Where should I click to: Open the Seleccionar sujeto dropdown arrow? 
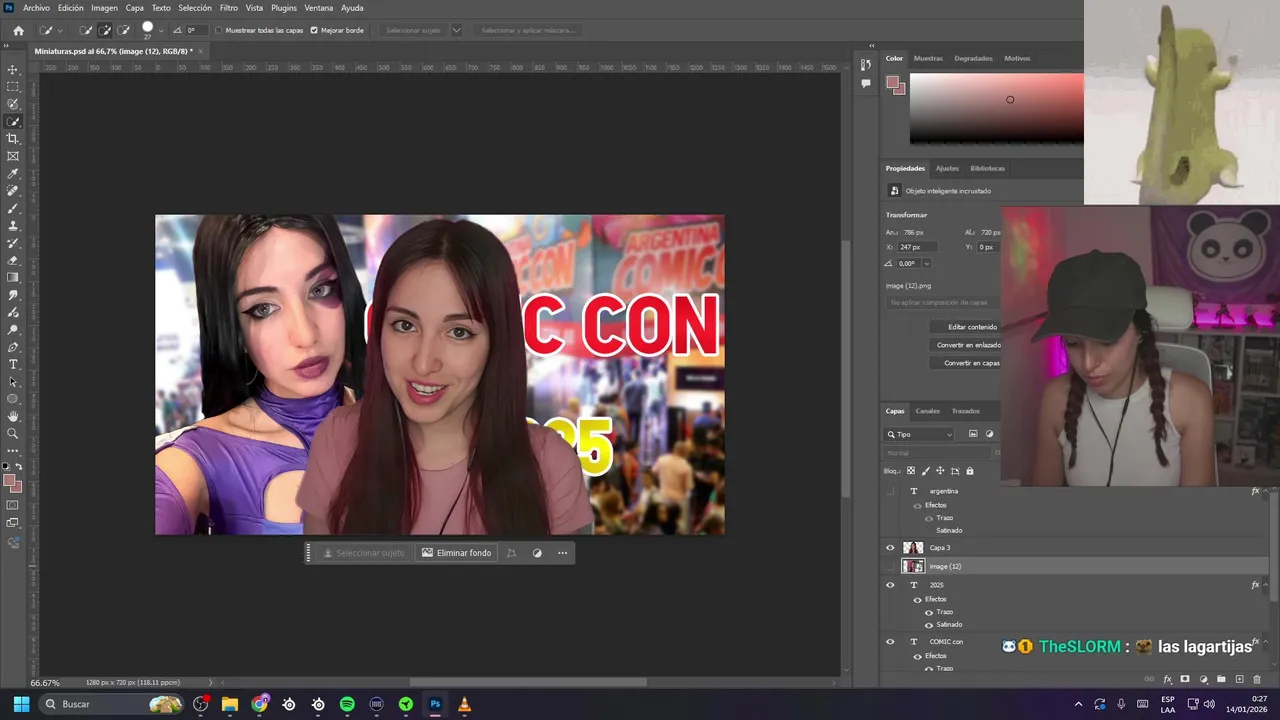tap(457, 30)
